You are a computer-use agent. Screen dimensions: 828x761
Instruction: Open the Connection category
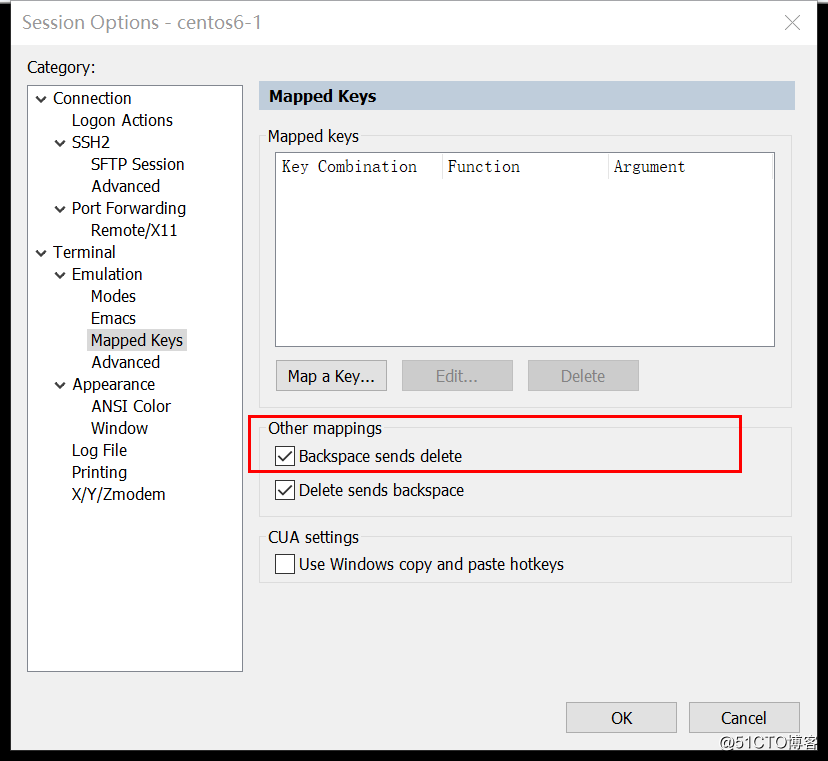tap(92, 98)
